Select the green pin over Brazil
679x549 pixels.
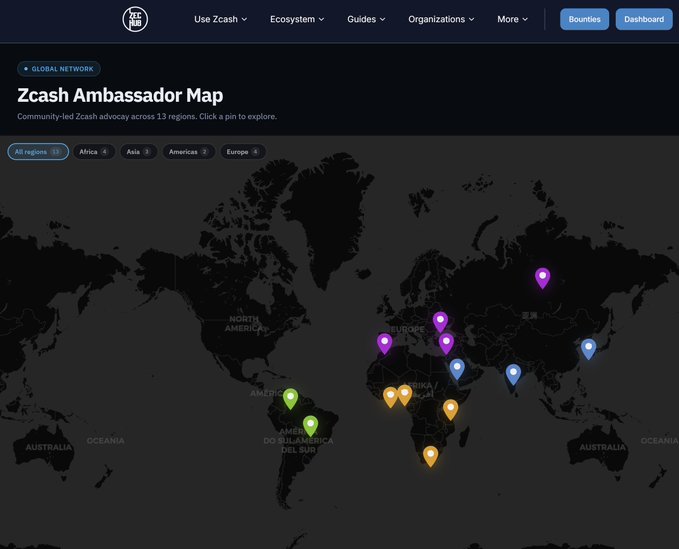coord(310,426)
